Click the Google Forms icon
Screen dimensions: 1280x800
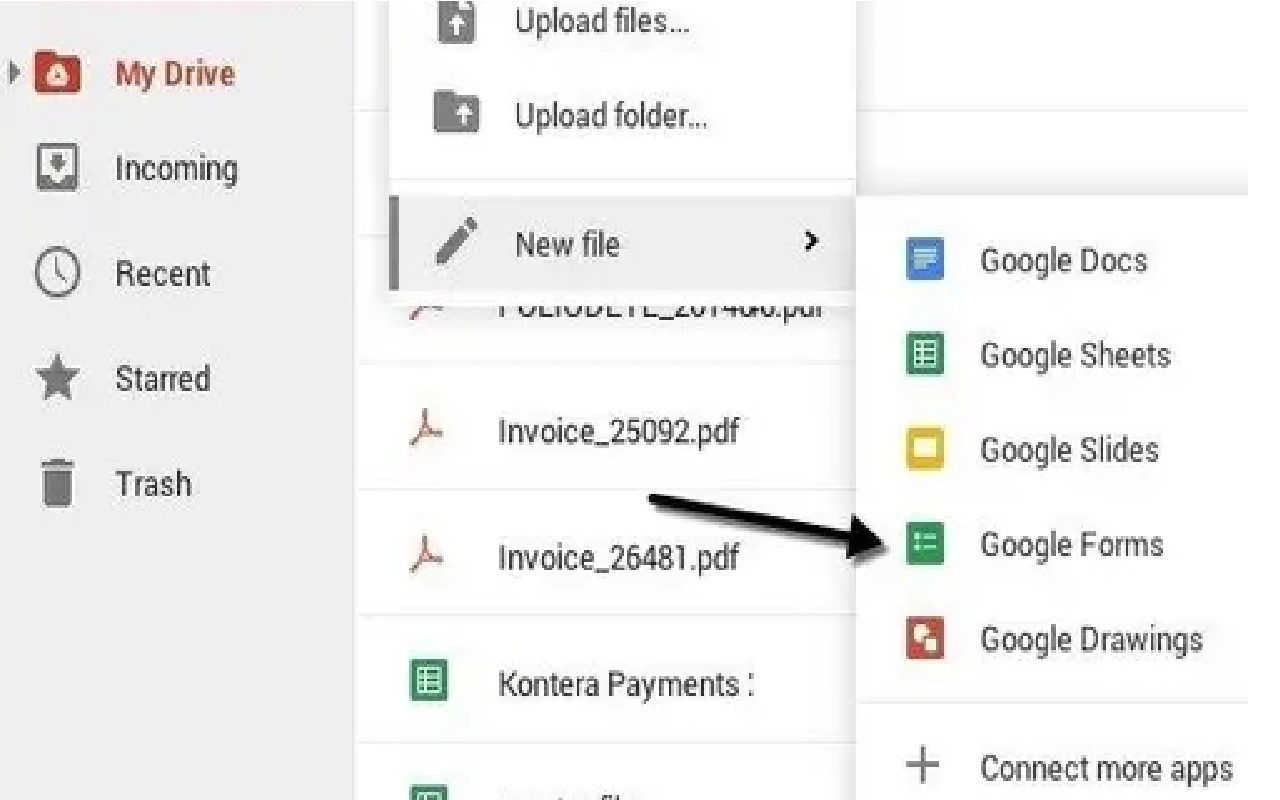tap(925, 543)
